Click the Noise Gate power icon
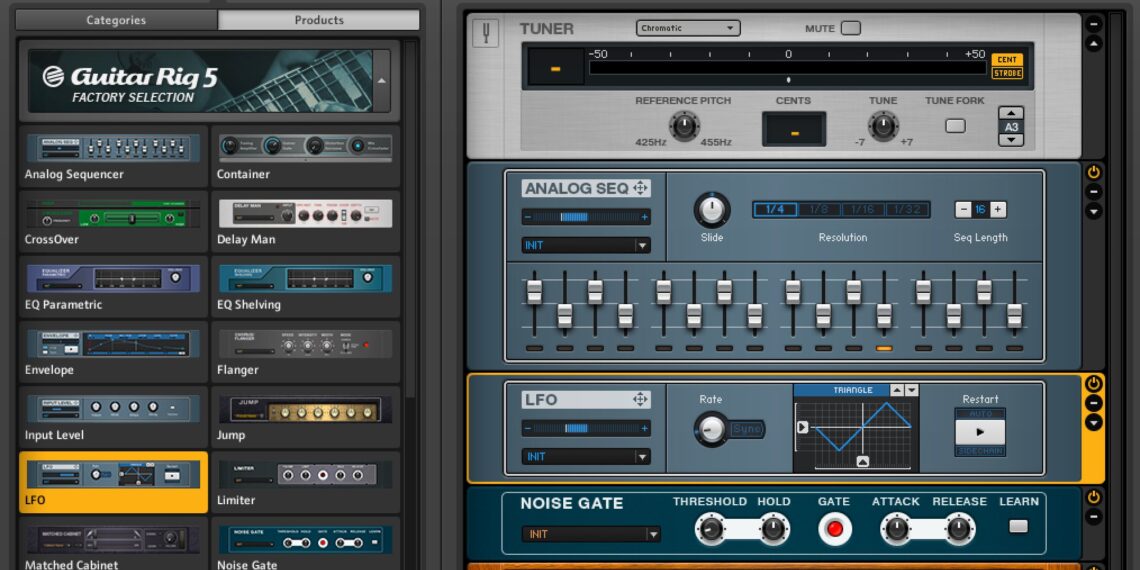The height and width of the screenshot is (570, 1140). tap(1094, 497)
